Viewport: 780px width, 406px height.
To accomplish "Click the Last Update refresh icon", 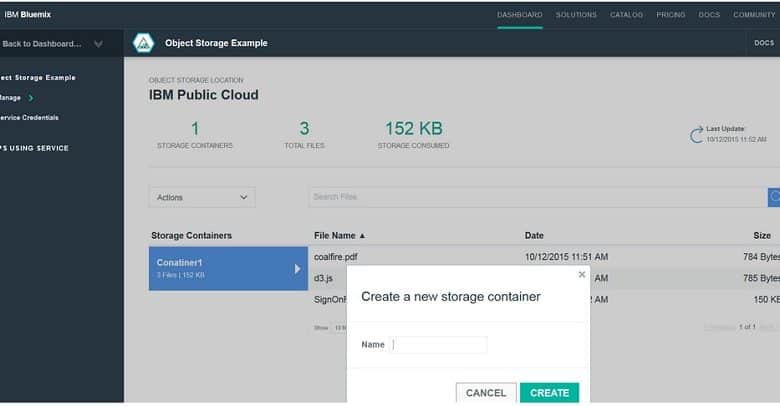I will (696, 134).
